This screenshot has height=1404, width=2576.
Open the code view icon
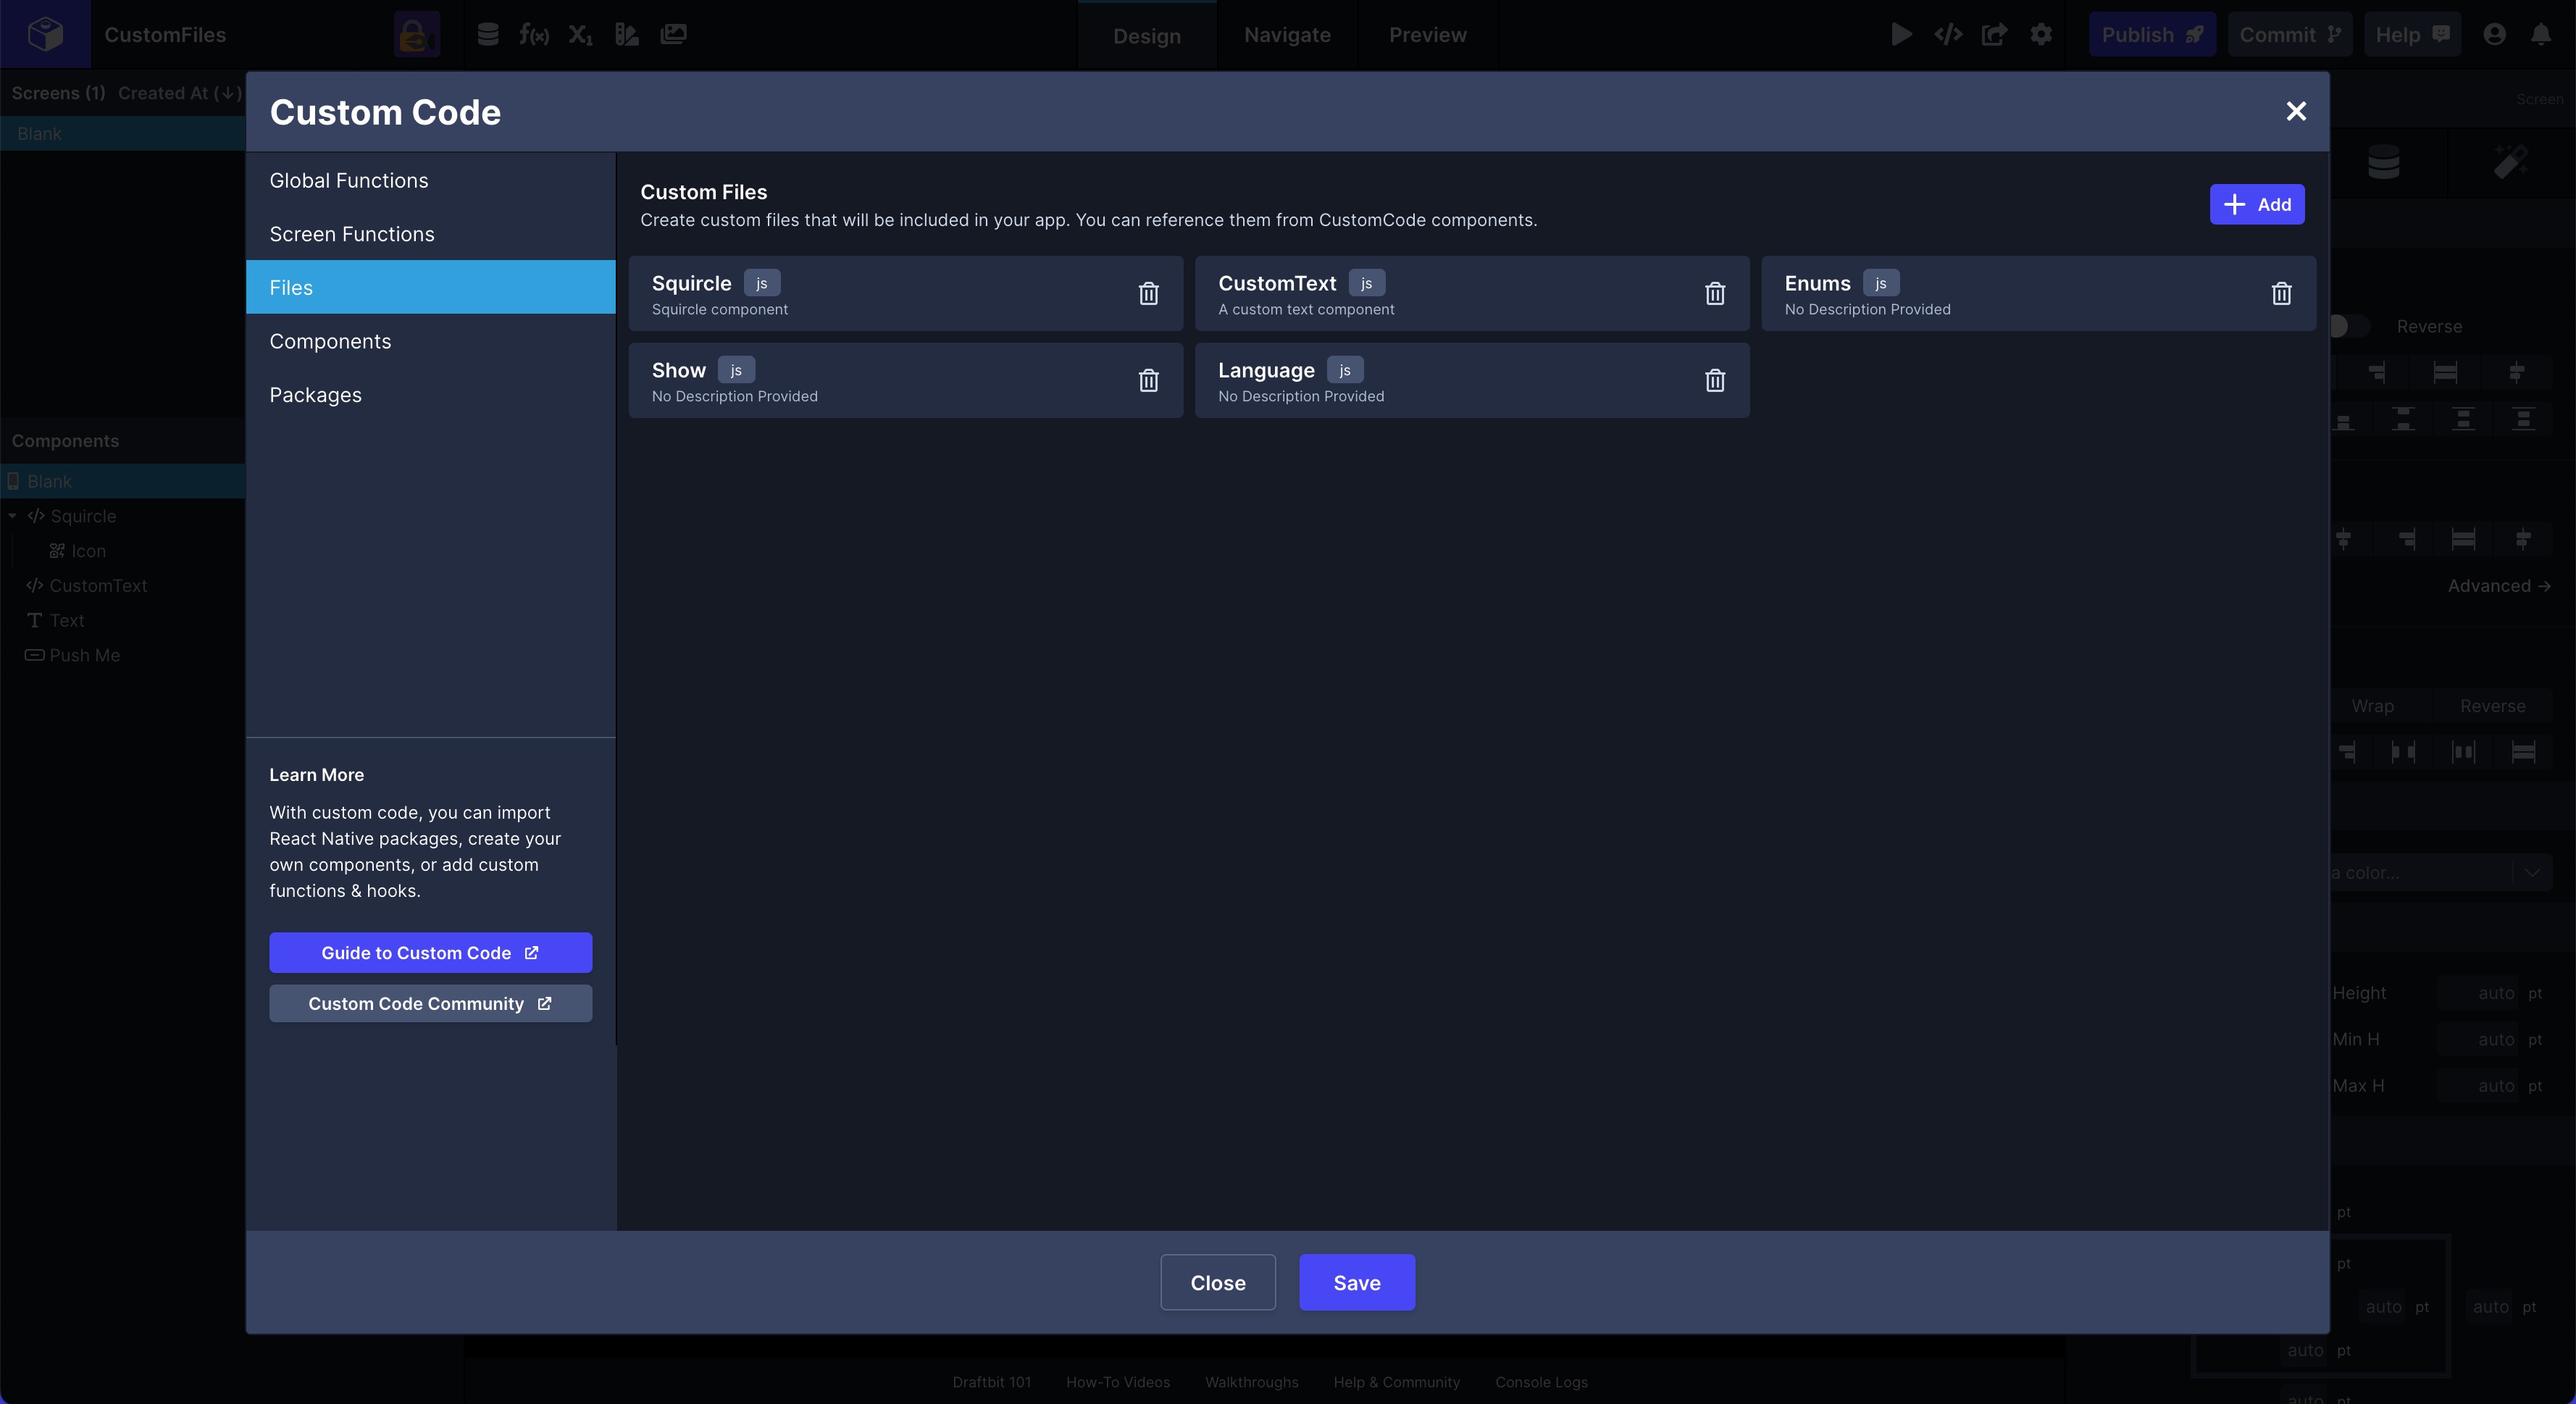point(1948,34)
